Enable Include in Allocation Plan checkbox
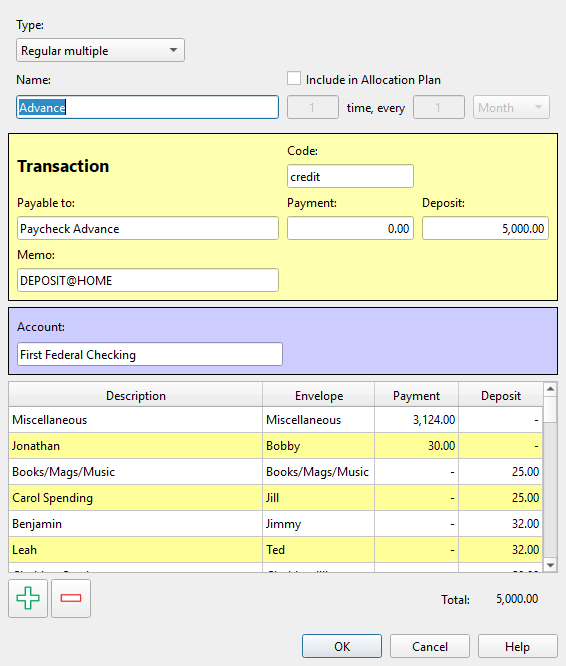Viewport: 566px width, 666px height. tap(294, 79)
